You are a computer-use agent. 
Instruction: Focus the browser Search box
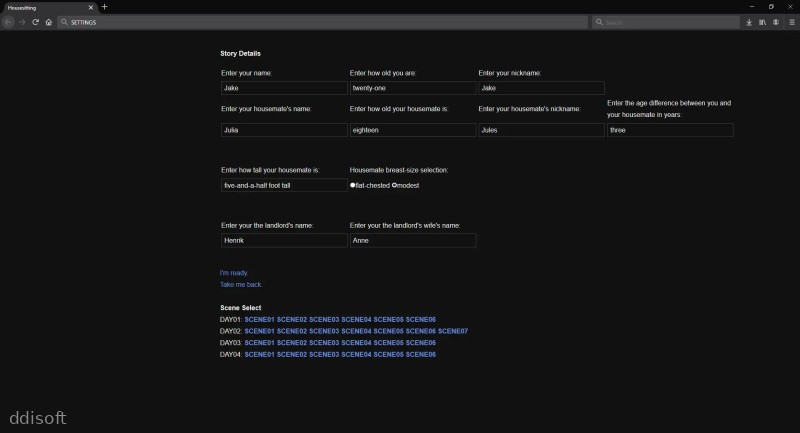(666, 22)
